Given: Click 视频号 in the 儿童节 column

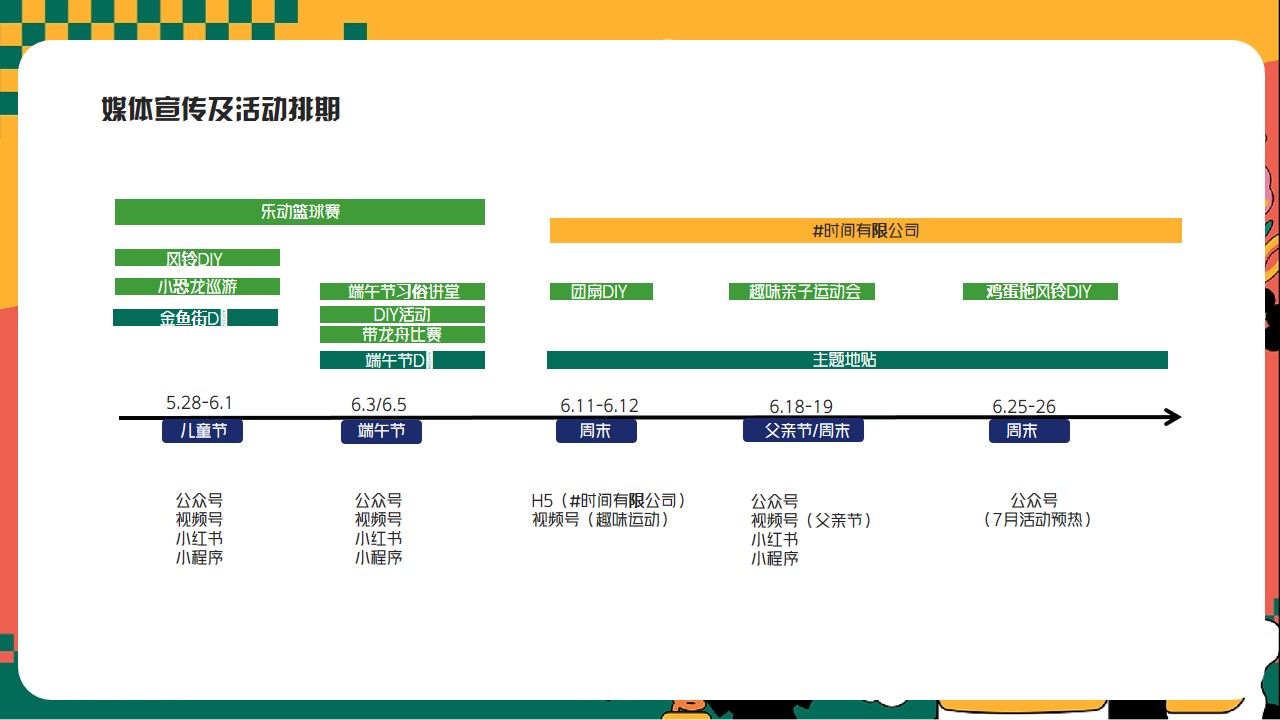Looking at the screenshot, I should coord(199,519).
